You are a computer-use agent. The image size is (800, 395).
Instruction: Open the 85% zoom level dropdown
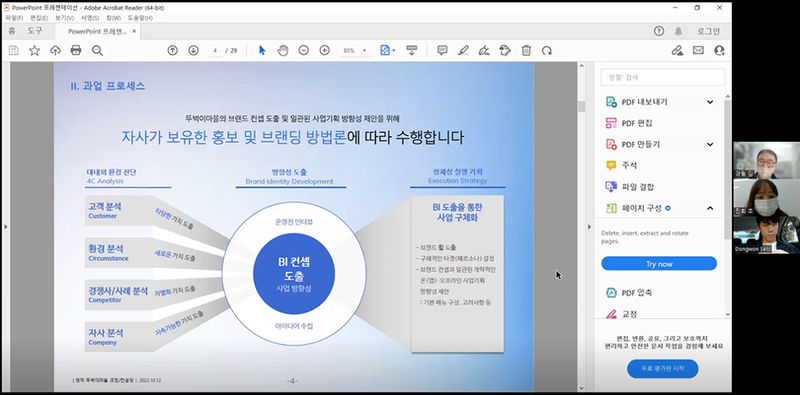(x=355, y=51)
